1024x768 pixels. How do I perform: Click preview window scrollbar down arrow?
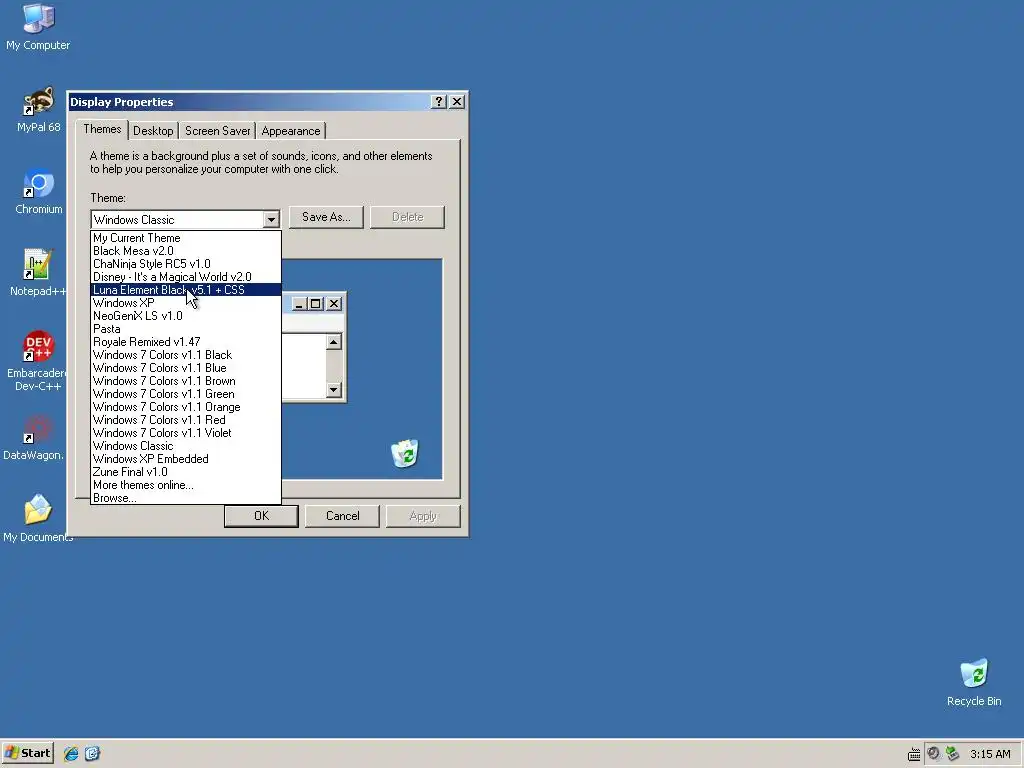pyautogui.click(x=334, y=390)
